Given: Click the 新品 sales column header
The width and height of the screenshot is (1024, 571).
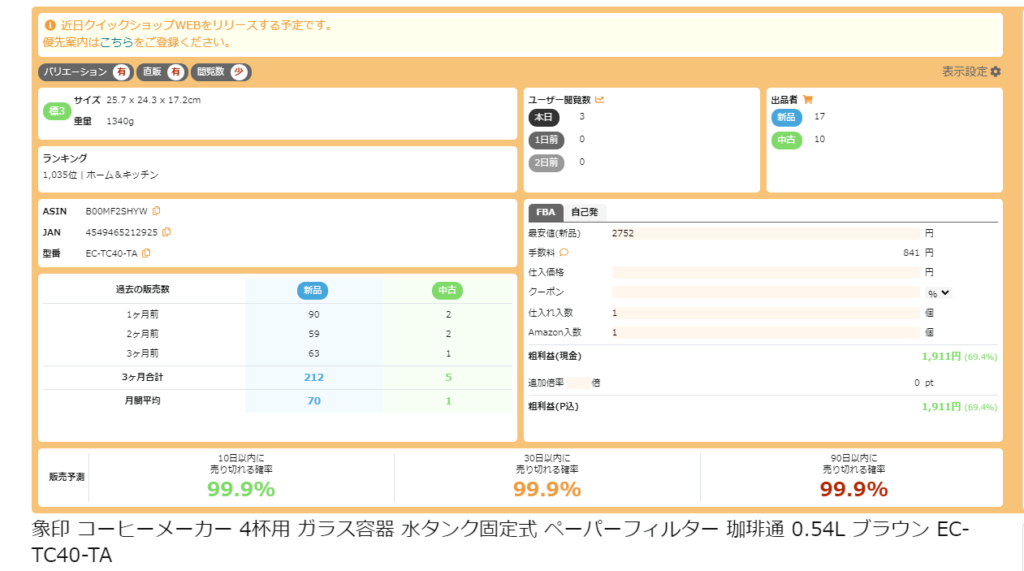Looking at the screenshot, I should [312, 290].
